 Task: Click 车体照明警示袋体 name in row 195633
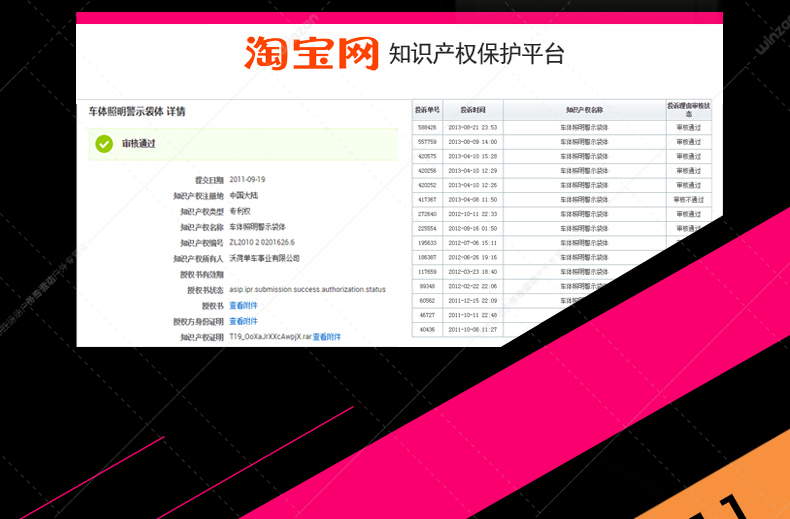584,243
